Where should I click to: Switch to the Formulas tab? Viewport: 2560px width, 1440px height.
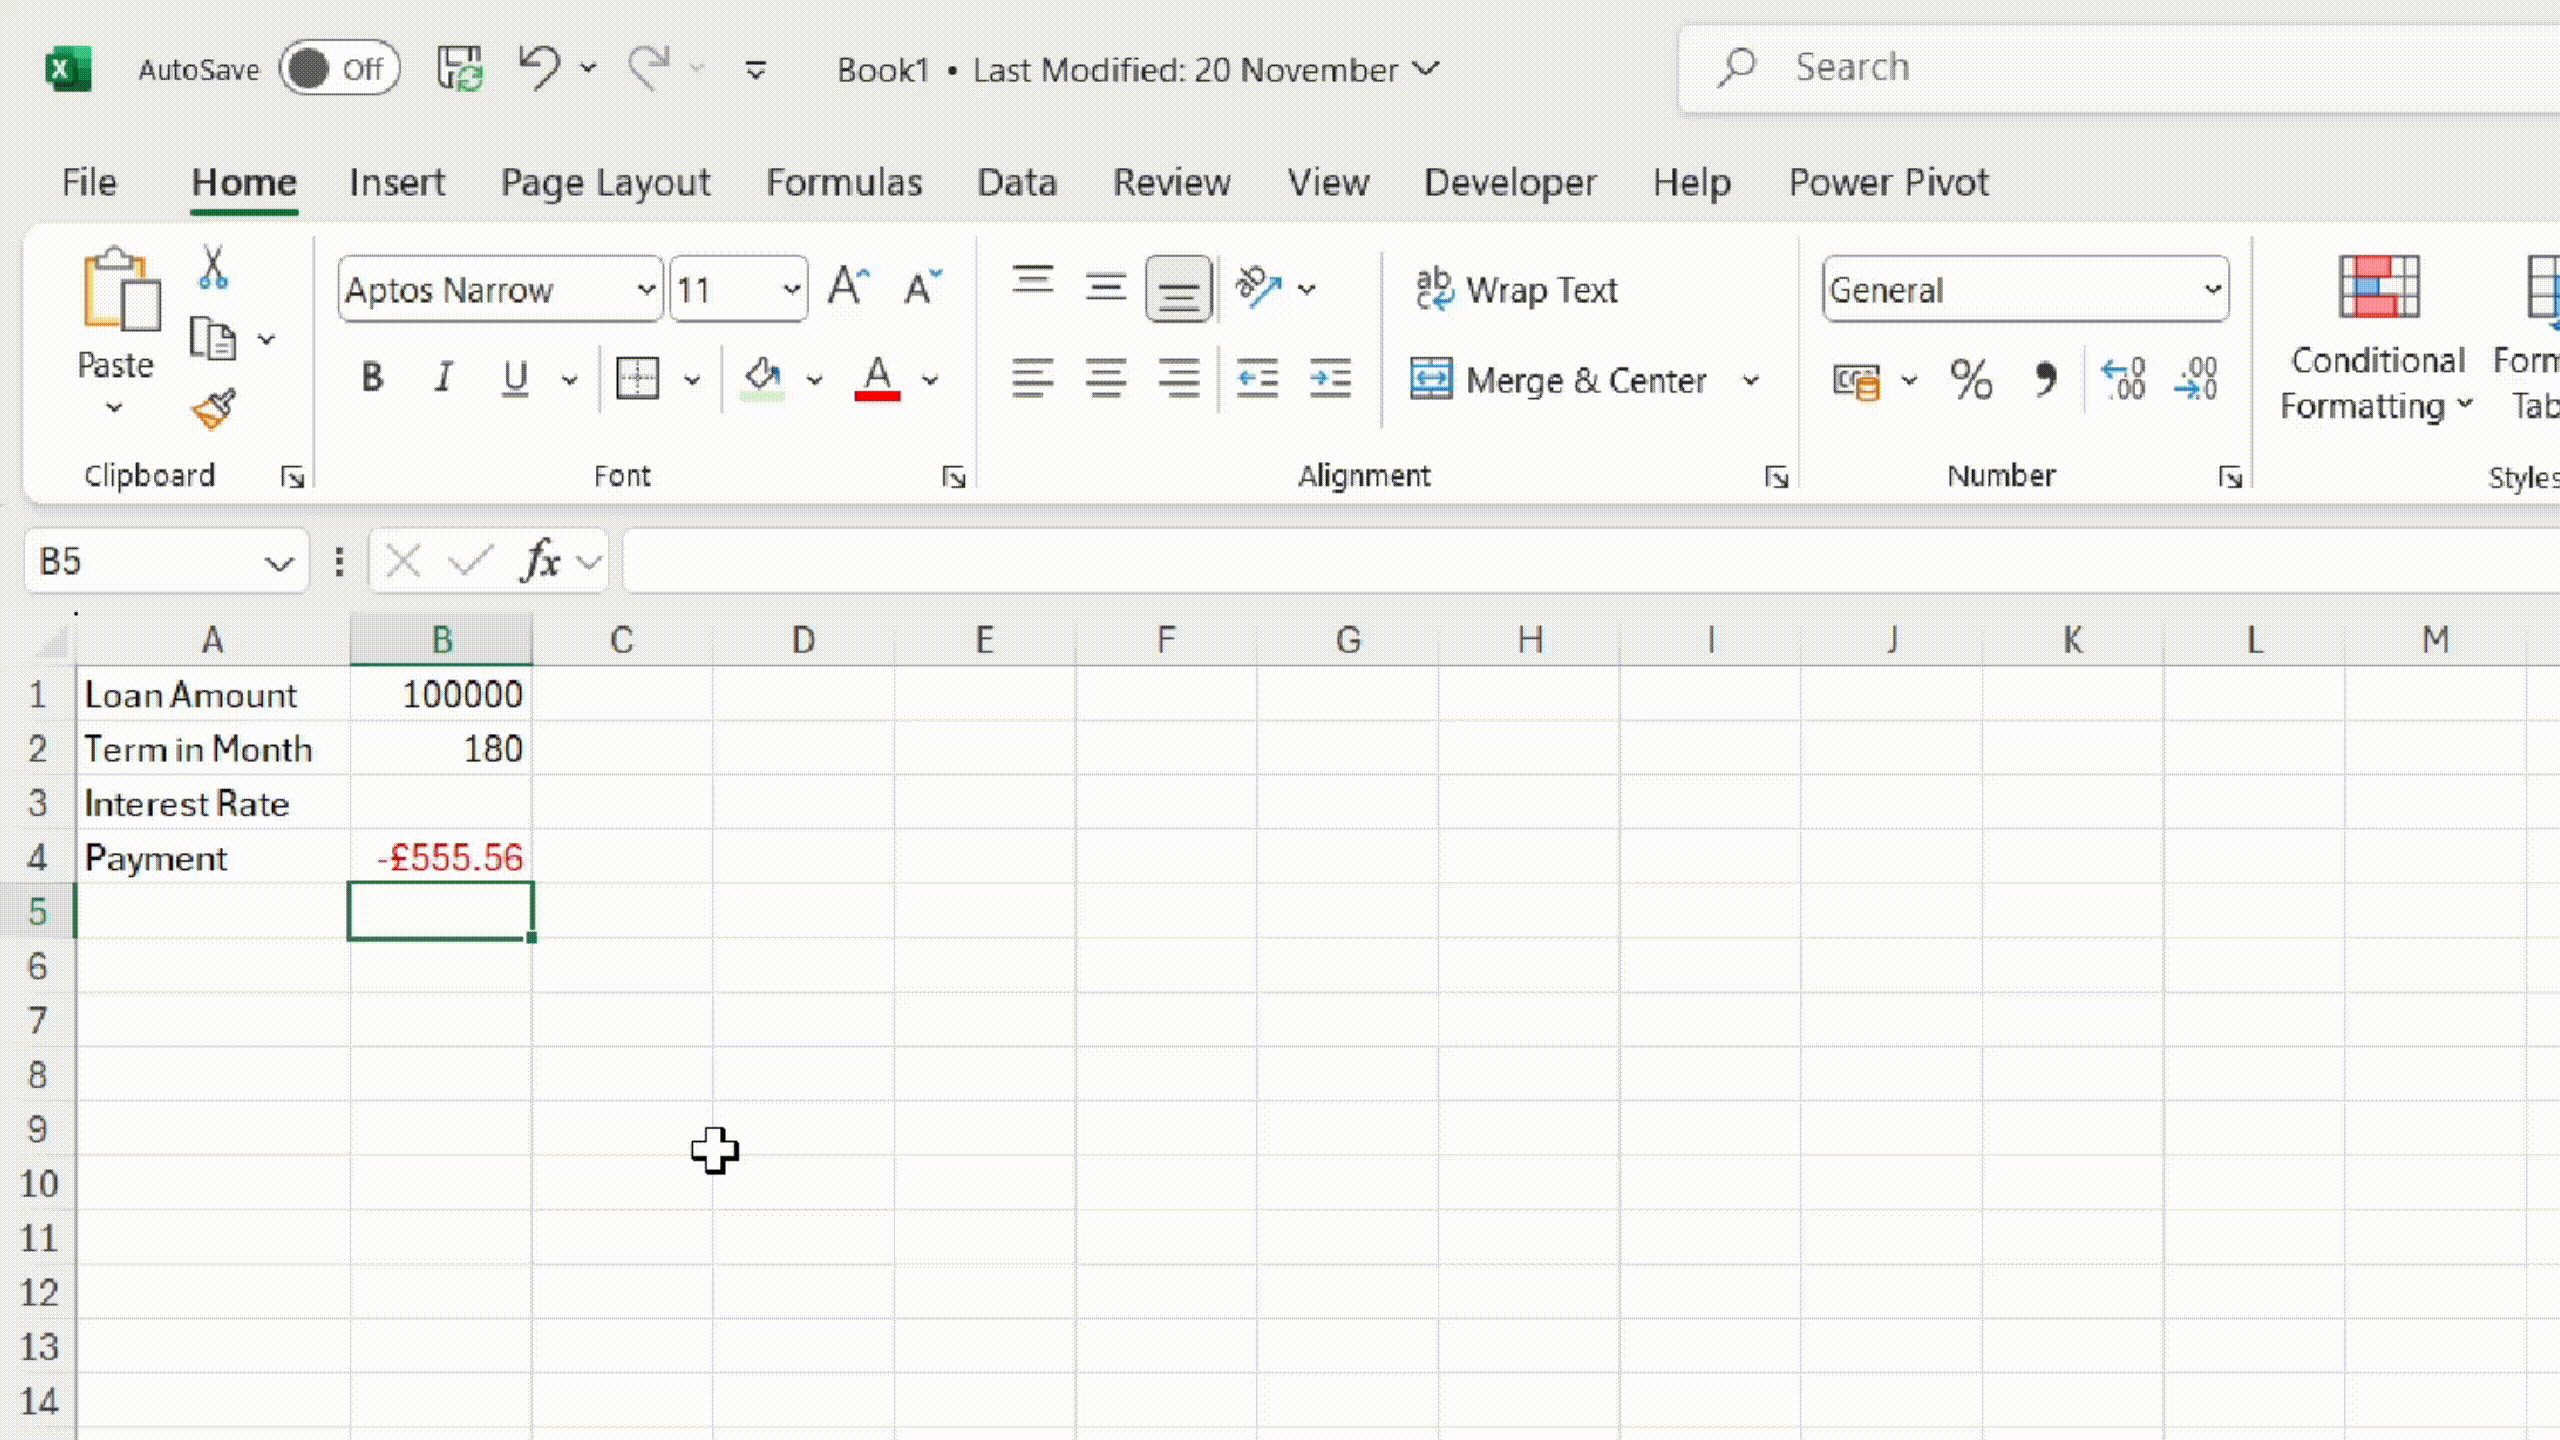click(x=843, y=183)
